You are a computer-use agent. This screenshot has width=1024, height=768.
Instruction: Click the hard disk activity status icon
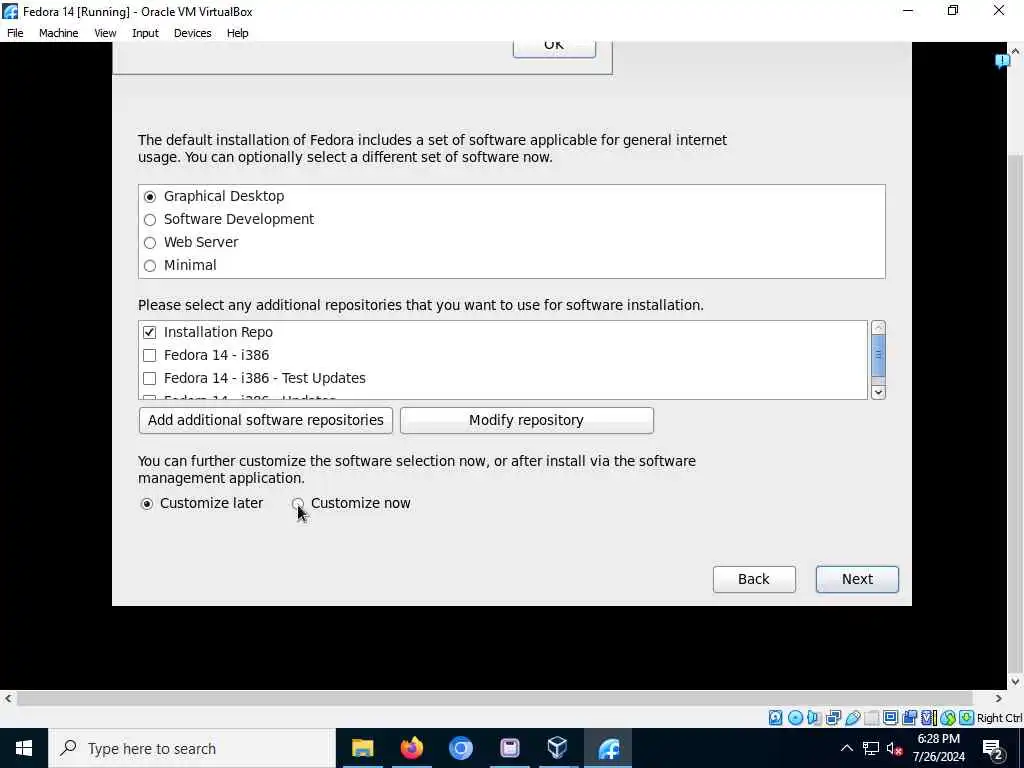click(x=775, y=718)
